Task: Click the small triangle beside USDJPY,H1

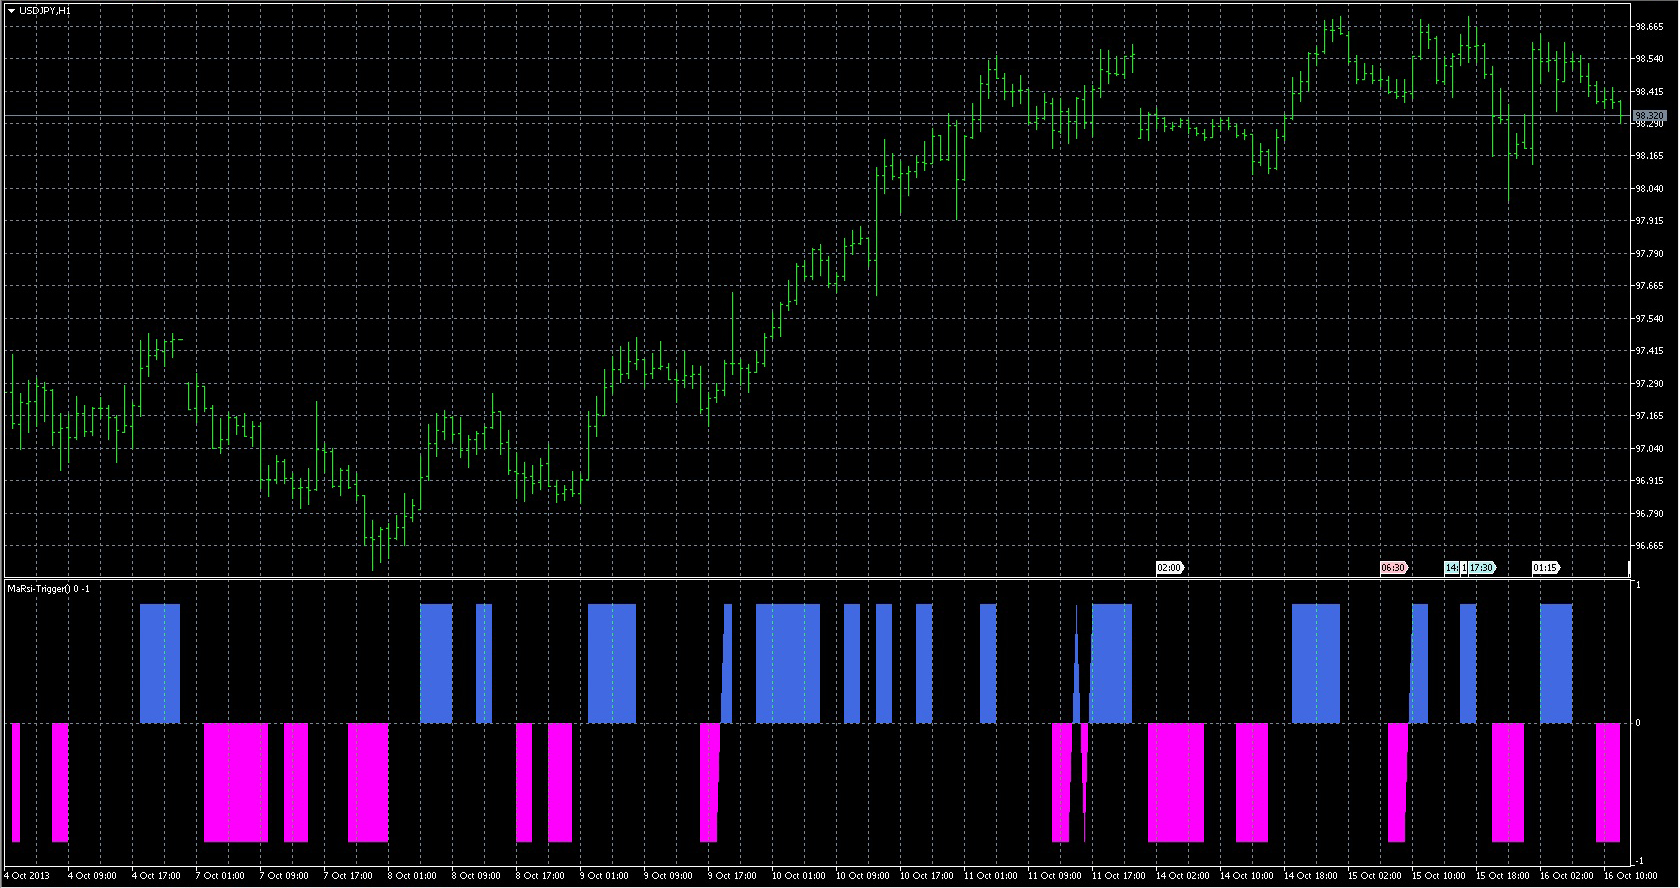Action: coord(10,10)
